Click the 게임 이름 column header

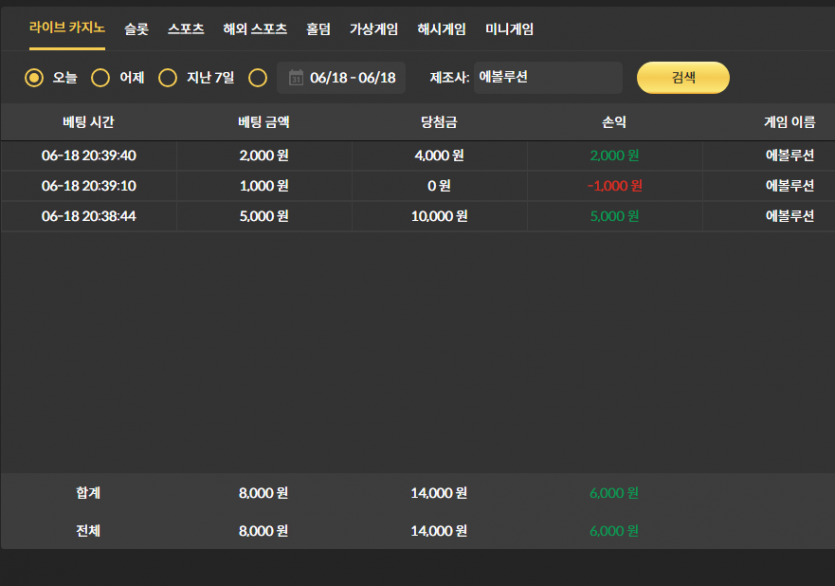point(790,122)
